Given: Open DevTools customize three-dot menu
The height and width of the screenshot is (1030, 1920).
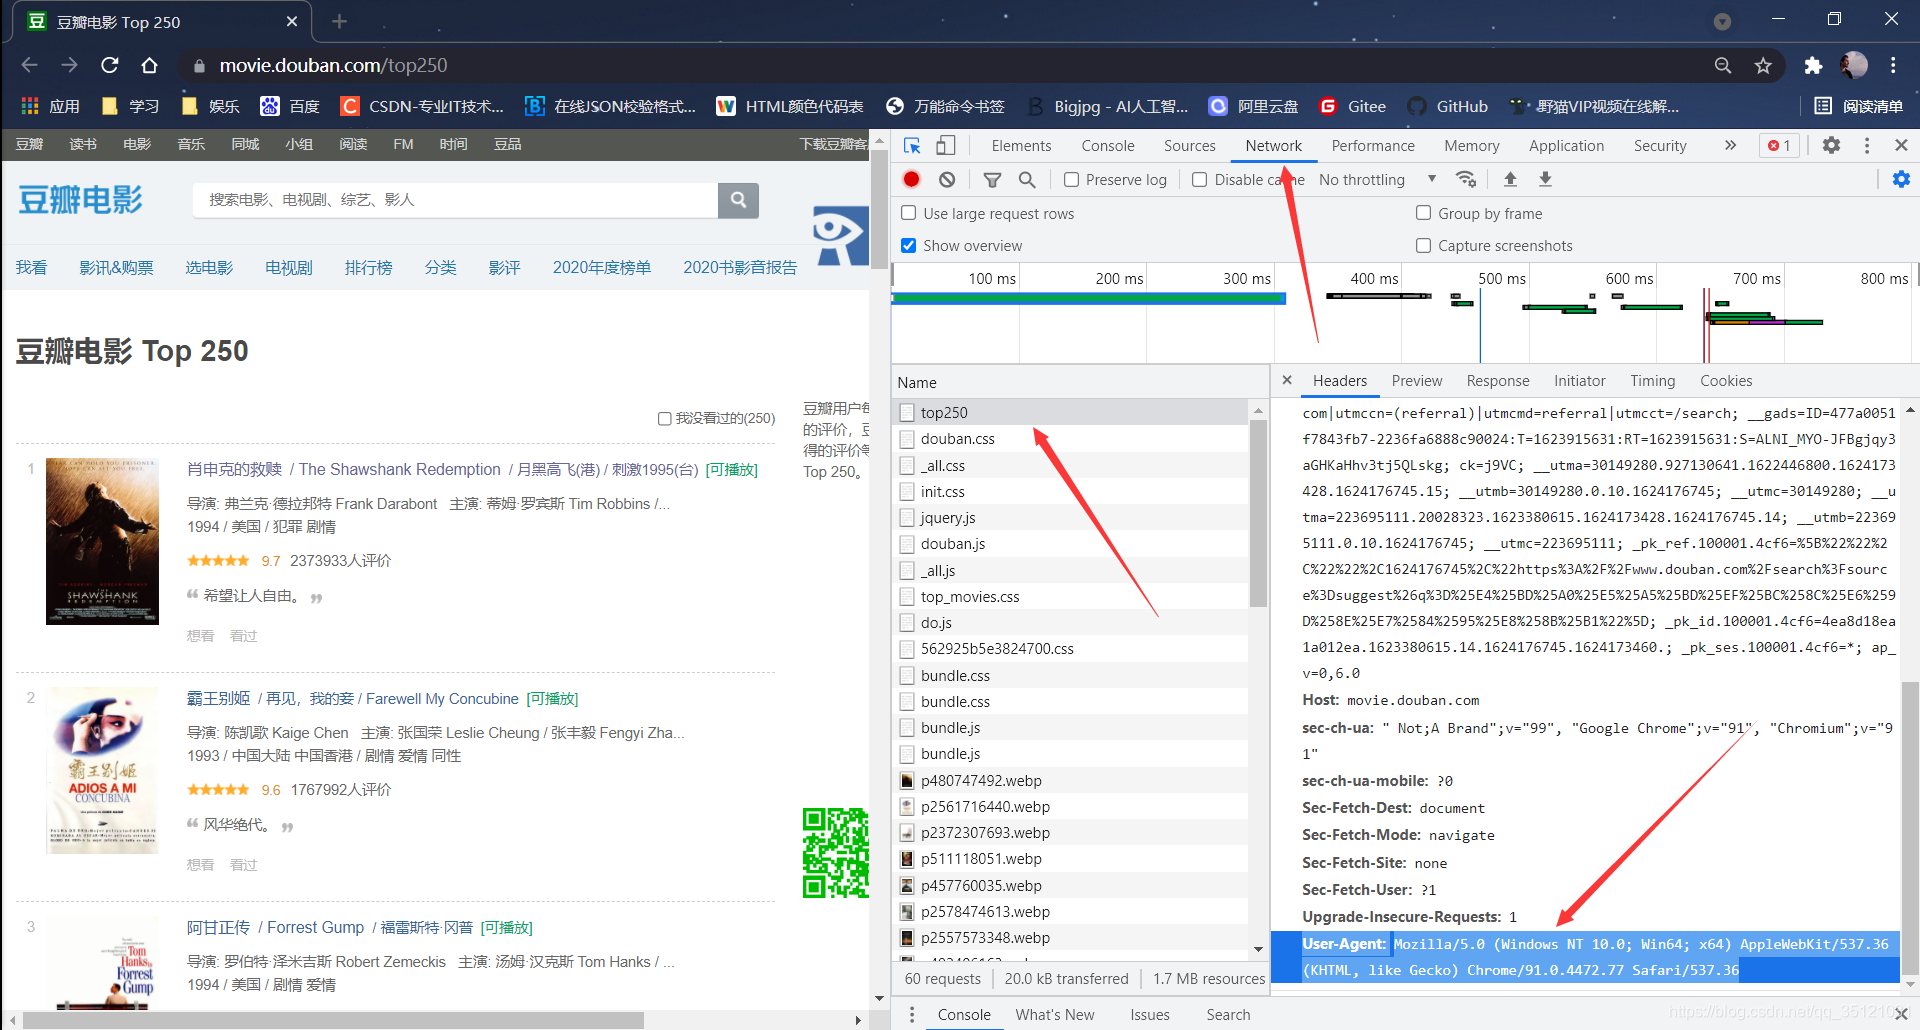Looking at the screenshot, I should [x=1867, y=145].
